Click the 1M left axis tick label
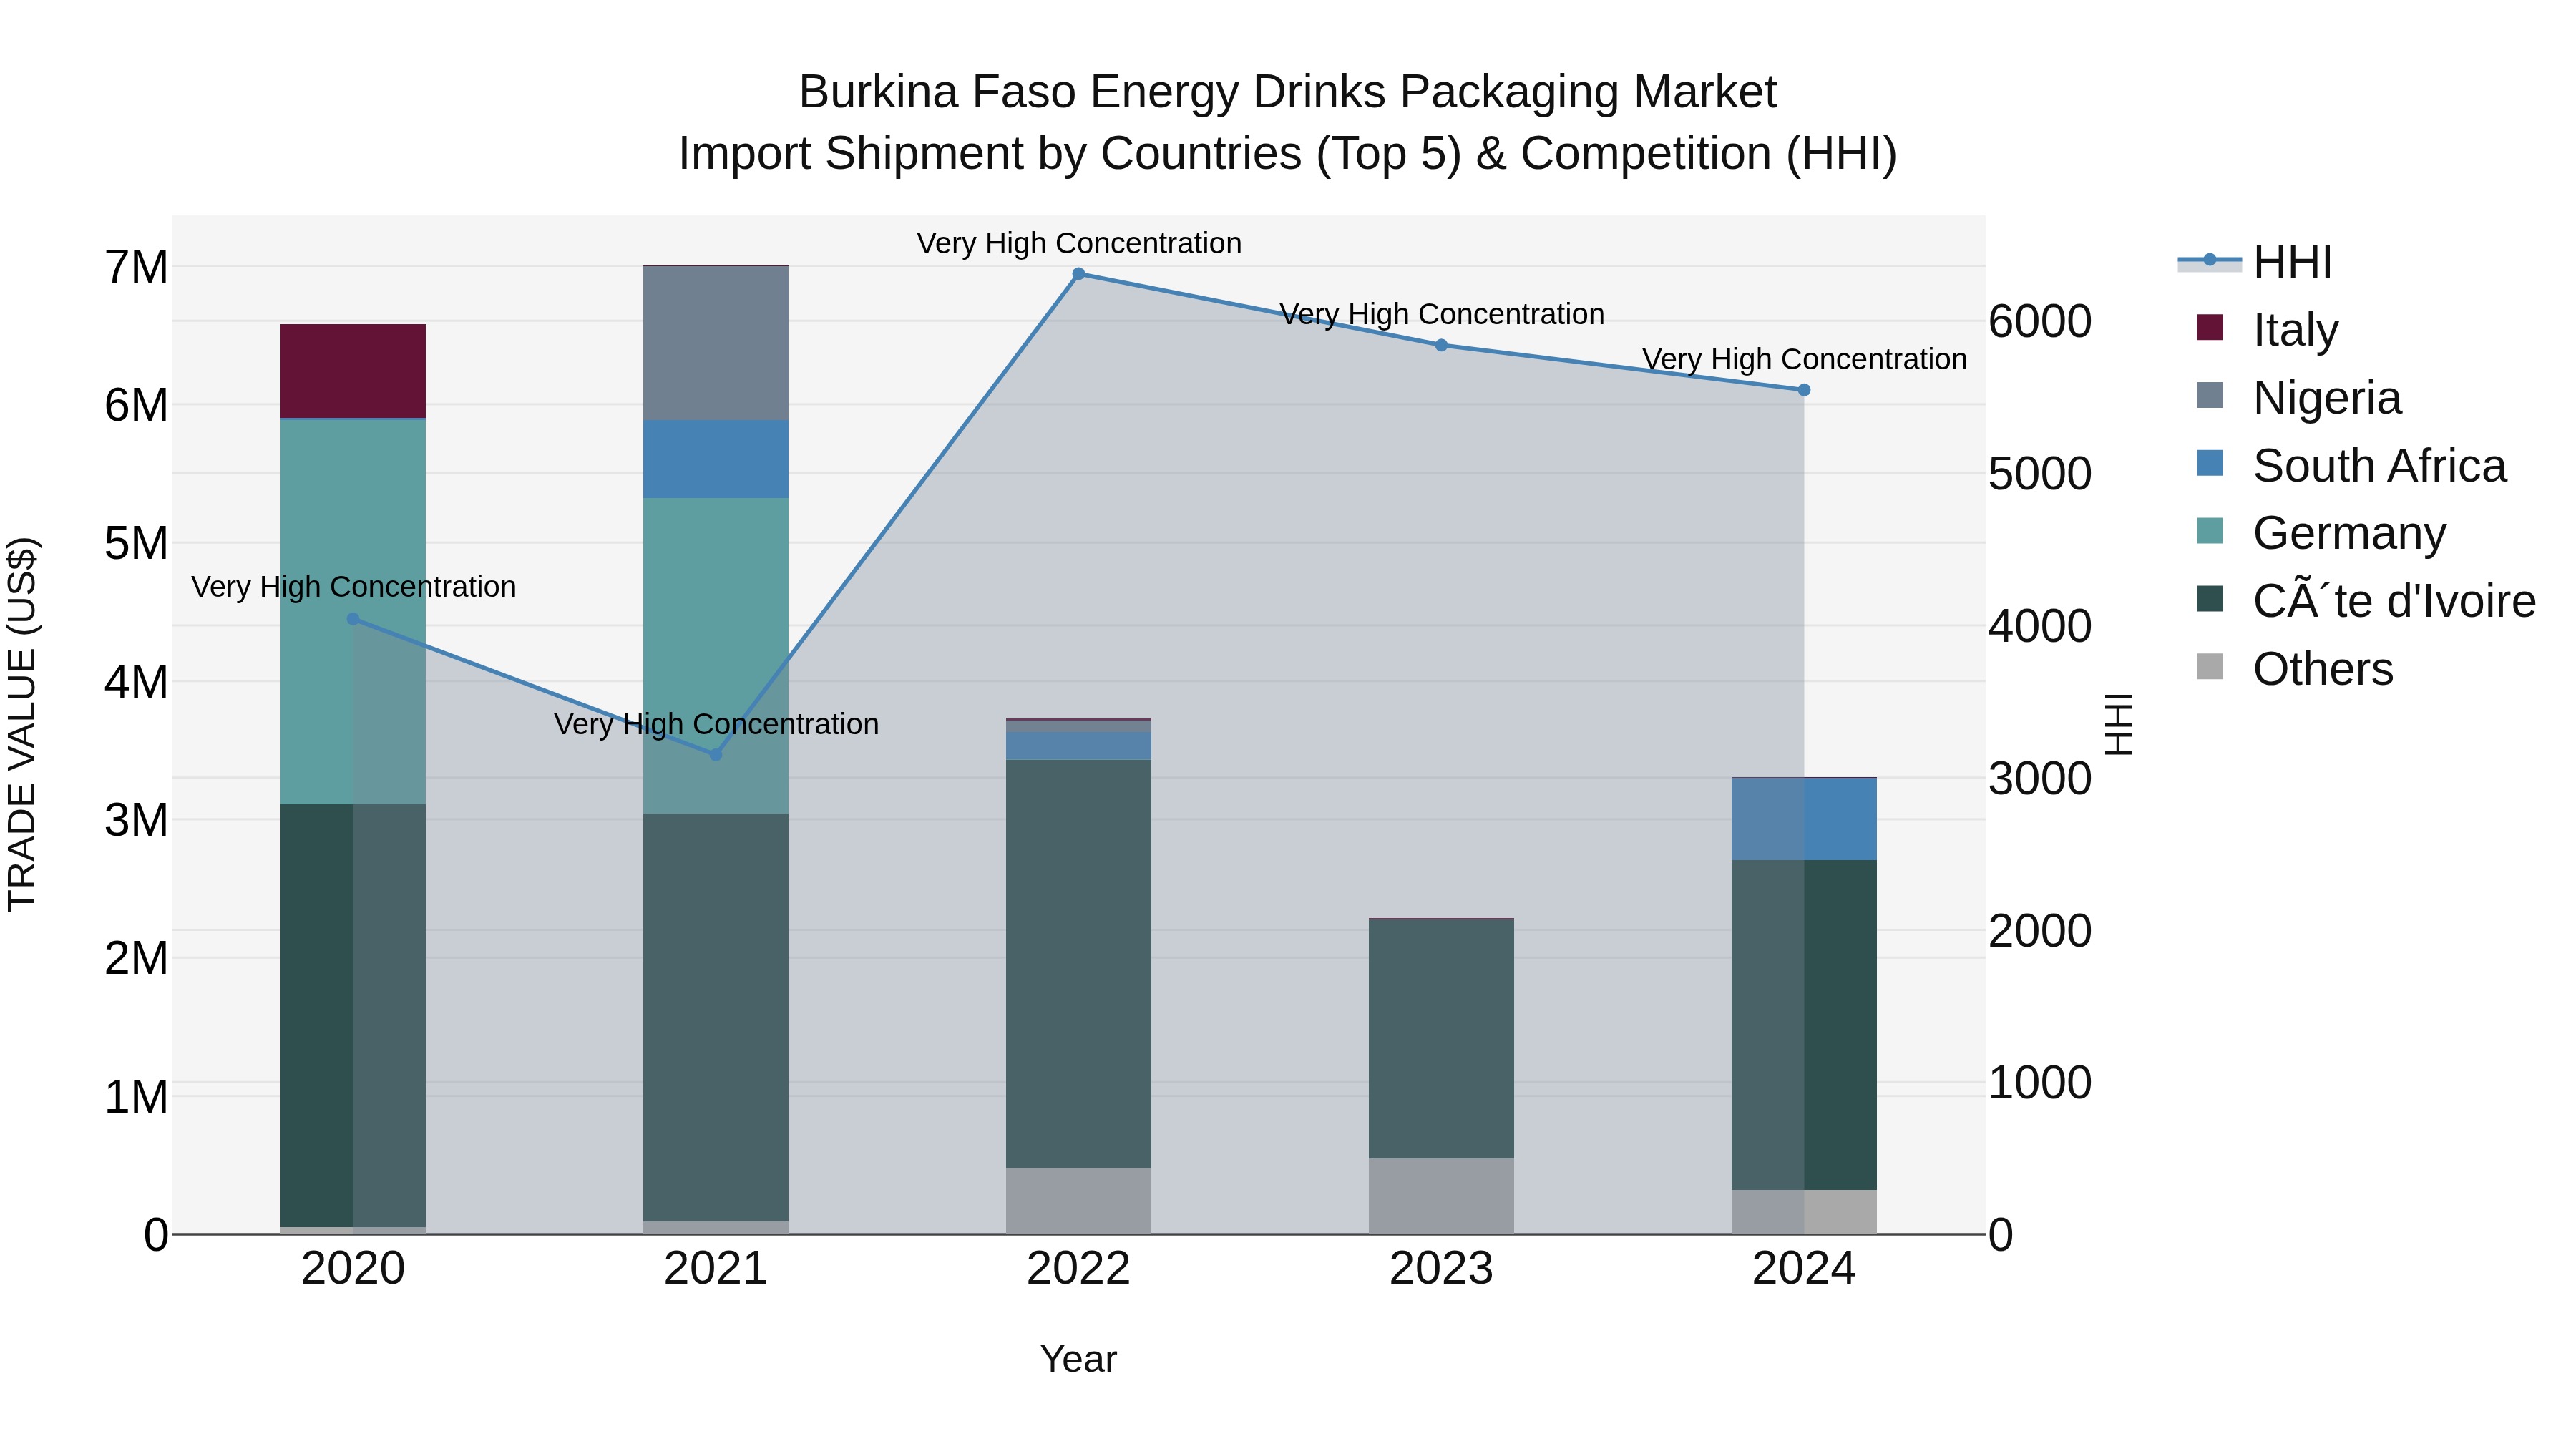This screenshot has height=1449, width=2576. pyautogui.click(x=137, y=1097)
